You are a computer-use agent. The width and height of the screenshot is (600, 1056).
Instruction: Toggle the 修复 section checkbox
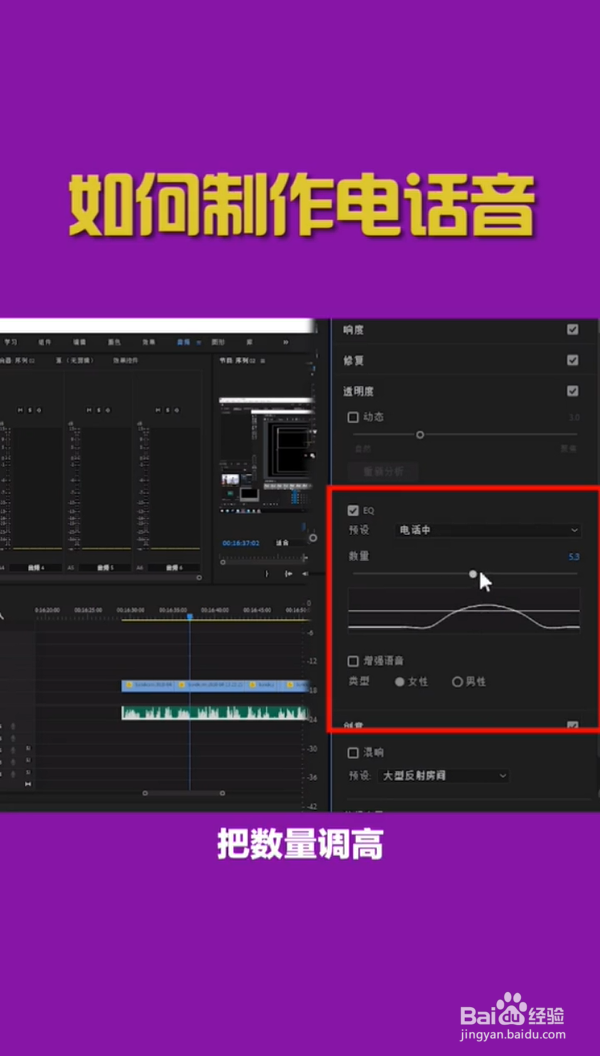click(x=572, y=360)
